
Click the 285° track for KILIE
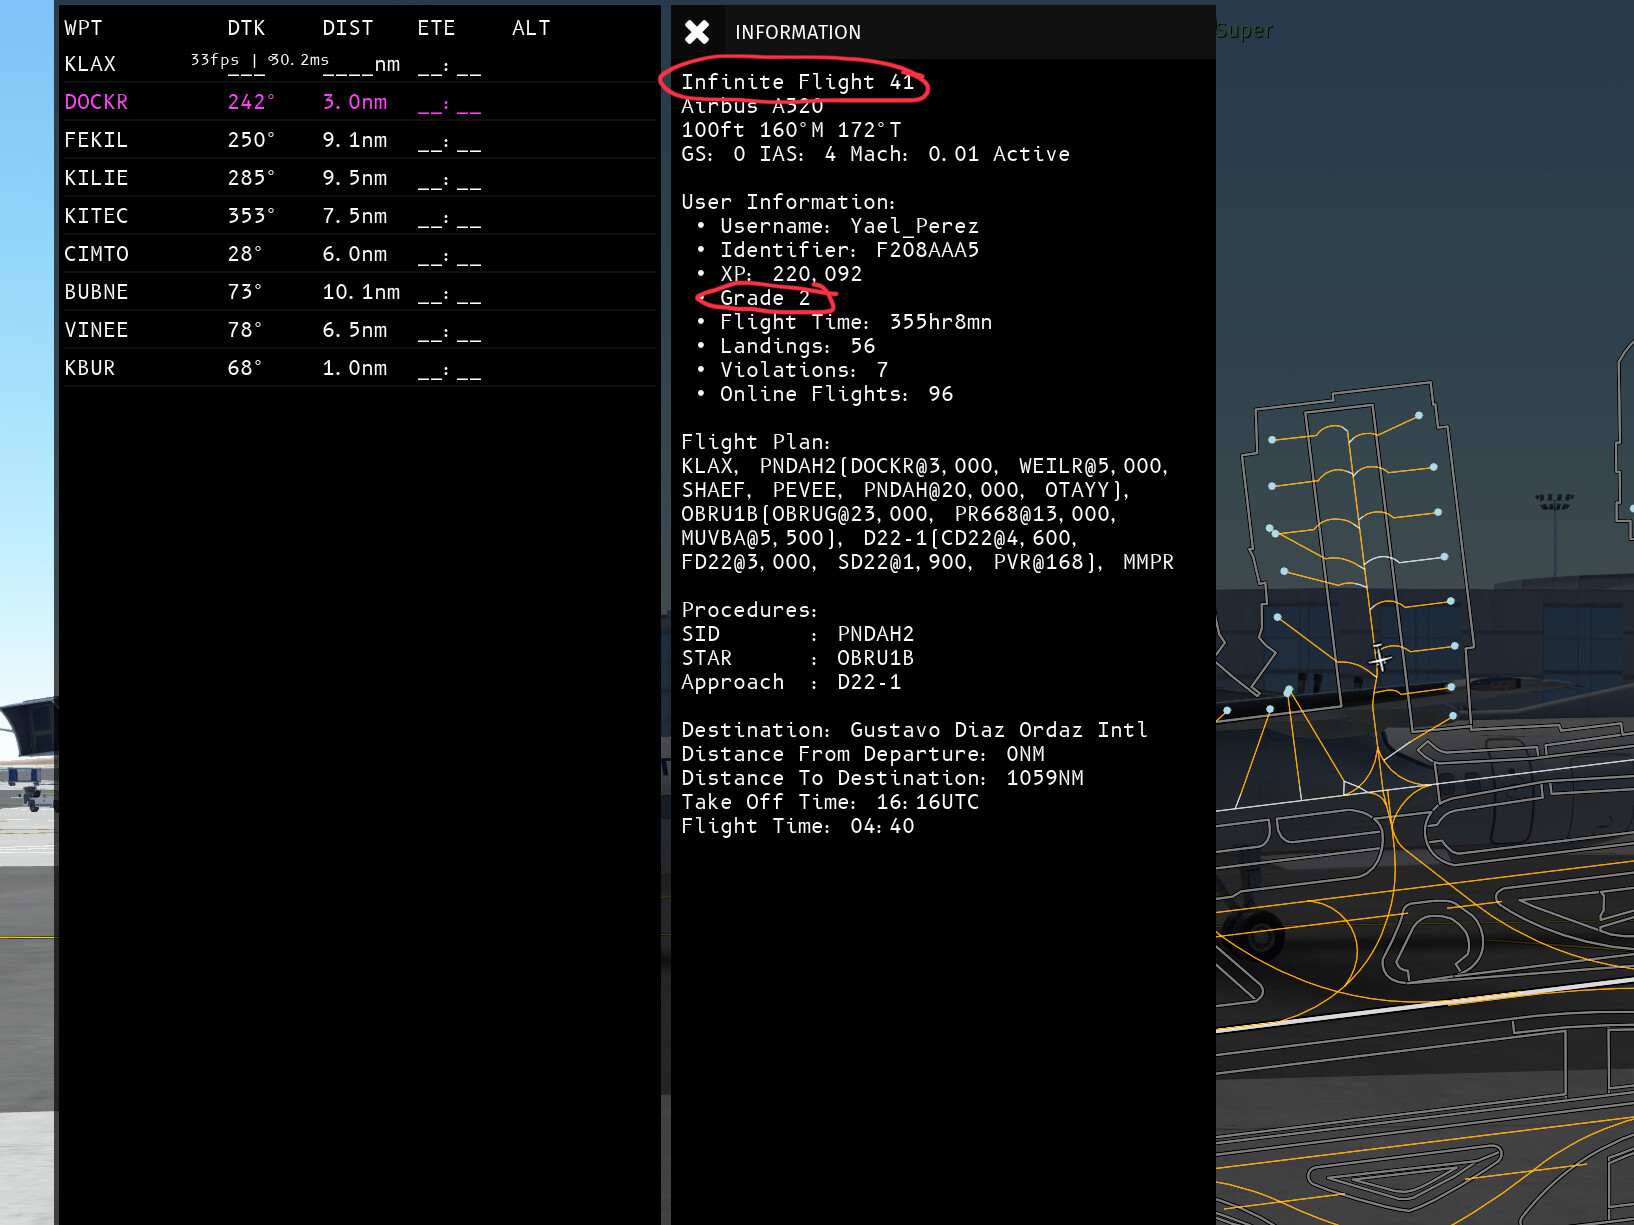(x=251, y=178)
